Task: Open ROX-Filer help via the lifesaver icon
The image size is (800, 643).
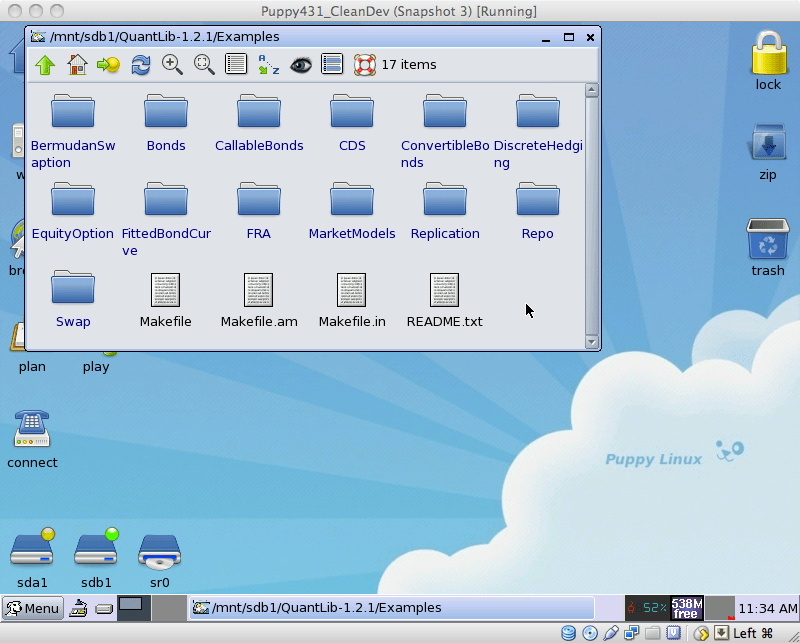Action: (363, 64)
